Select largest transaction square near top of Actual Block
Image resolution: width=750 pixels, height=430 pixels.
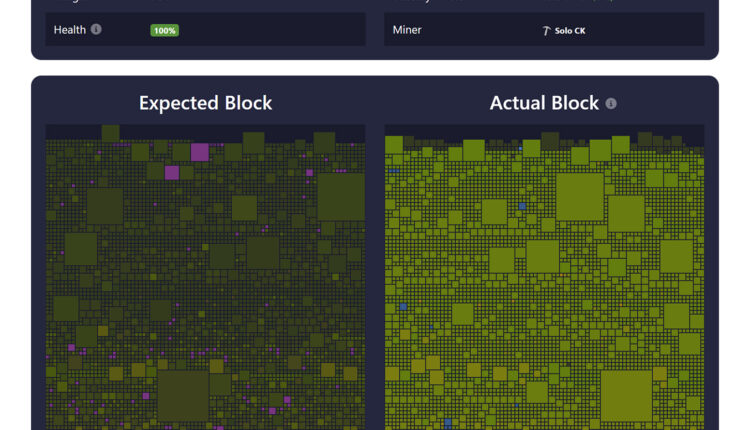pyautogui.click(x=580, y=197)
